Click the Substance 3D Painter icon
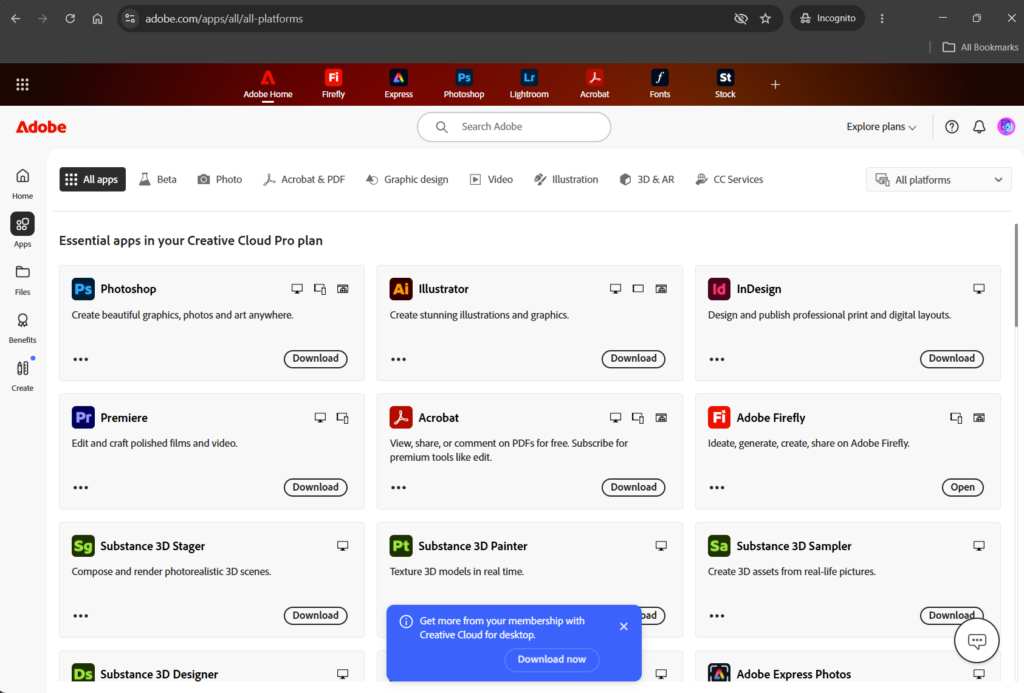Screen dimensions: 1024x693 point(401,546)
